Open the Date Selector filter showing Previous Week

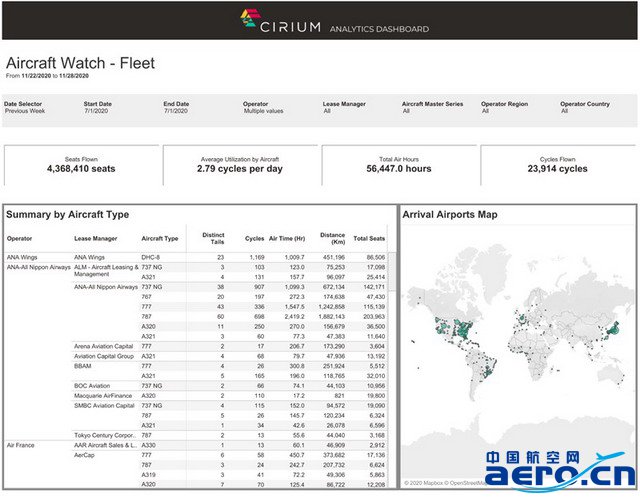[x=24, y=107]
